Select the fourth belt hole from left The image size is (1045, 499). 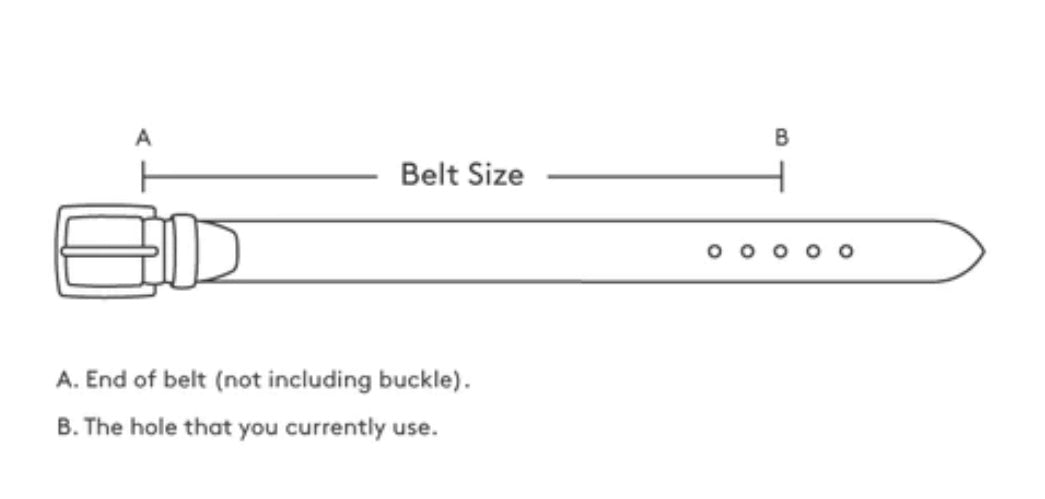click(813, 251)
